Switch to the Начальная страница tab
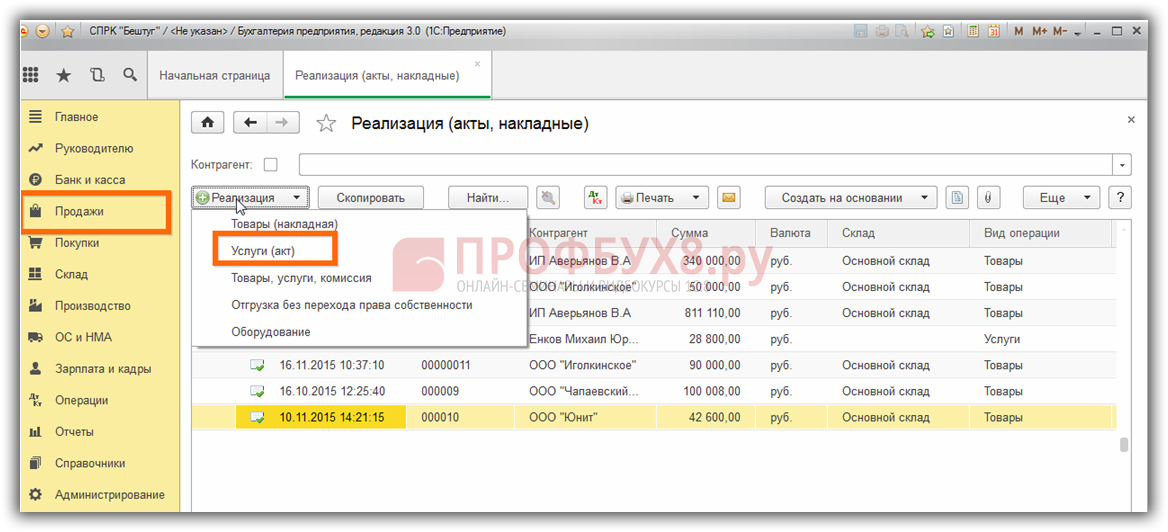 [215, 75]
